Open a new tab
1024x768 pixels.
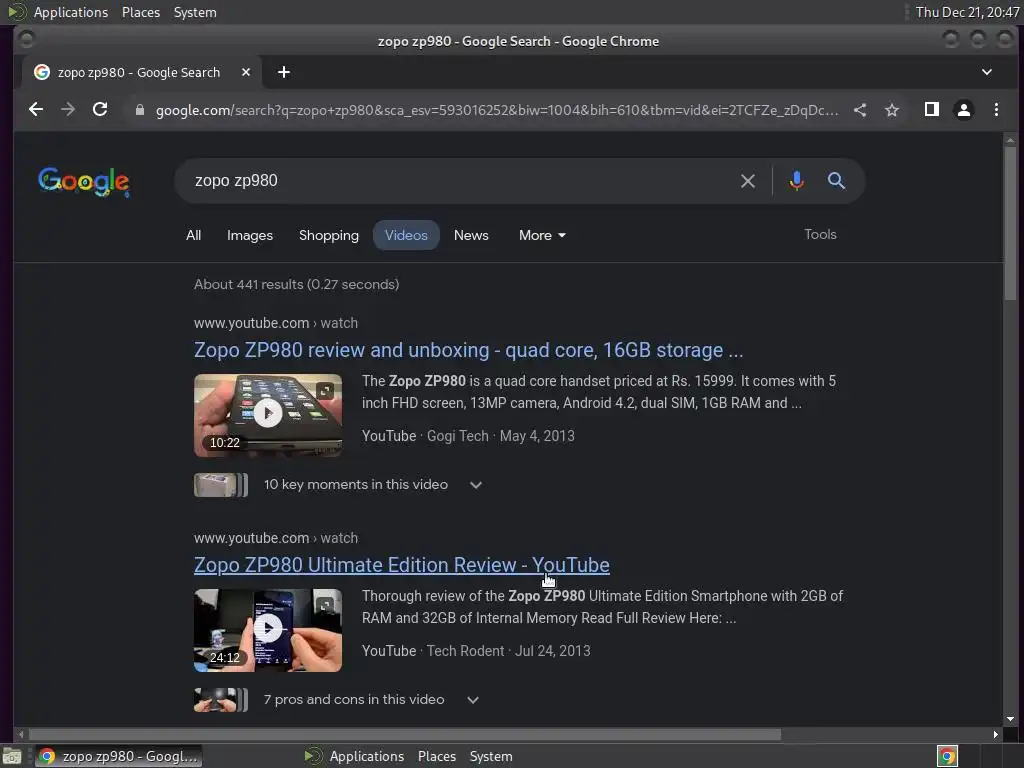[x=283, y=72]
